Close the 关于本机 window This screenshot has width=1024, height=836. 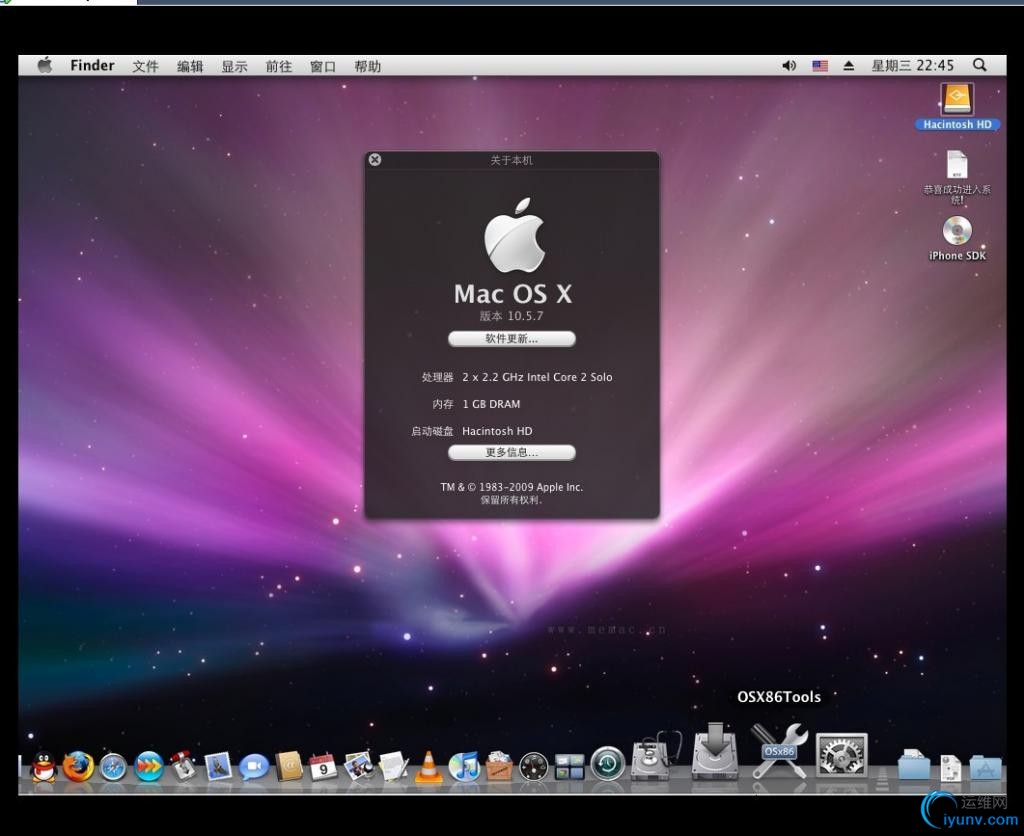pos(375,159)
